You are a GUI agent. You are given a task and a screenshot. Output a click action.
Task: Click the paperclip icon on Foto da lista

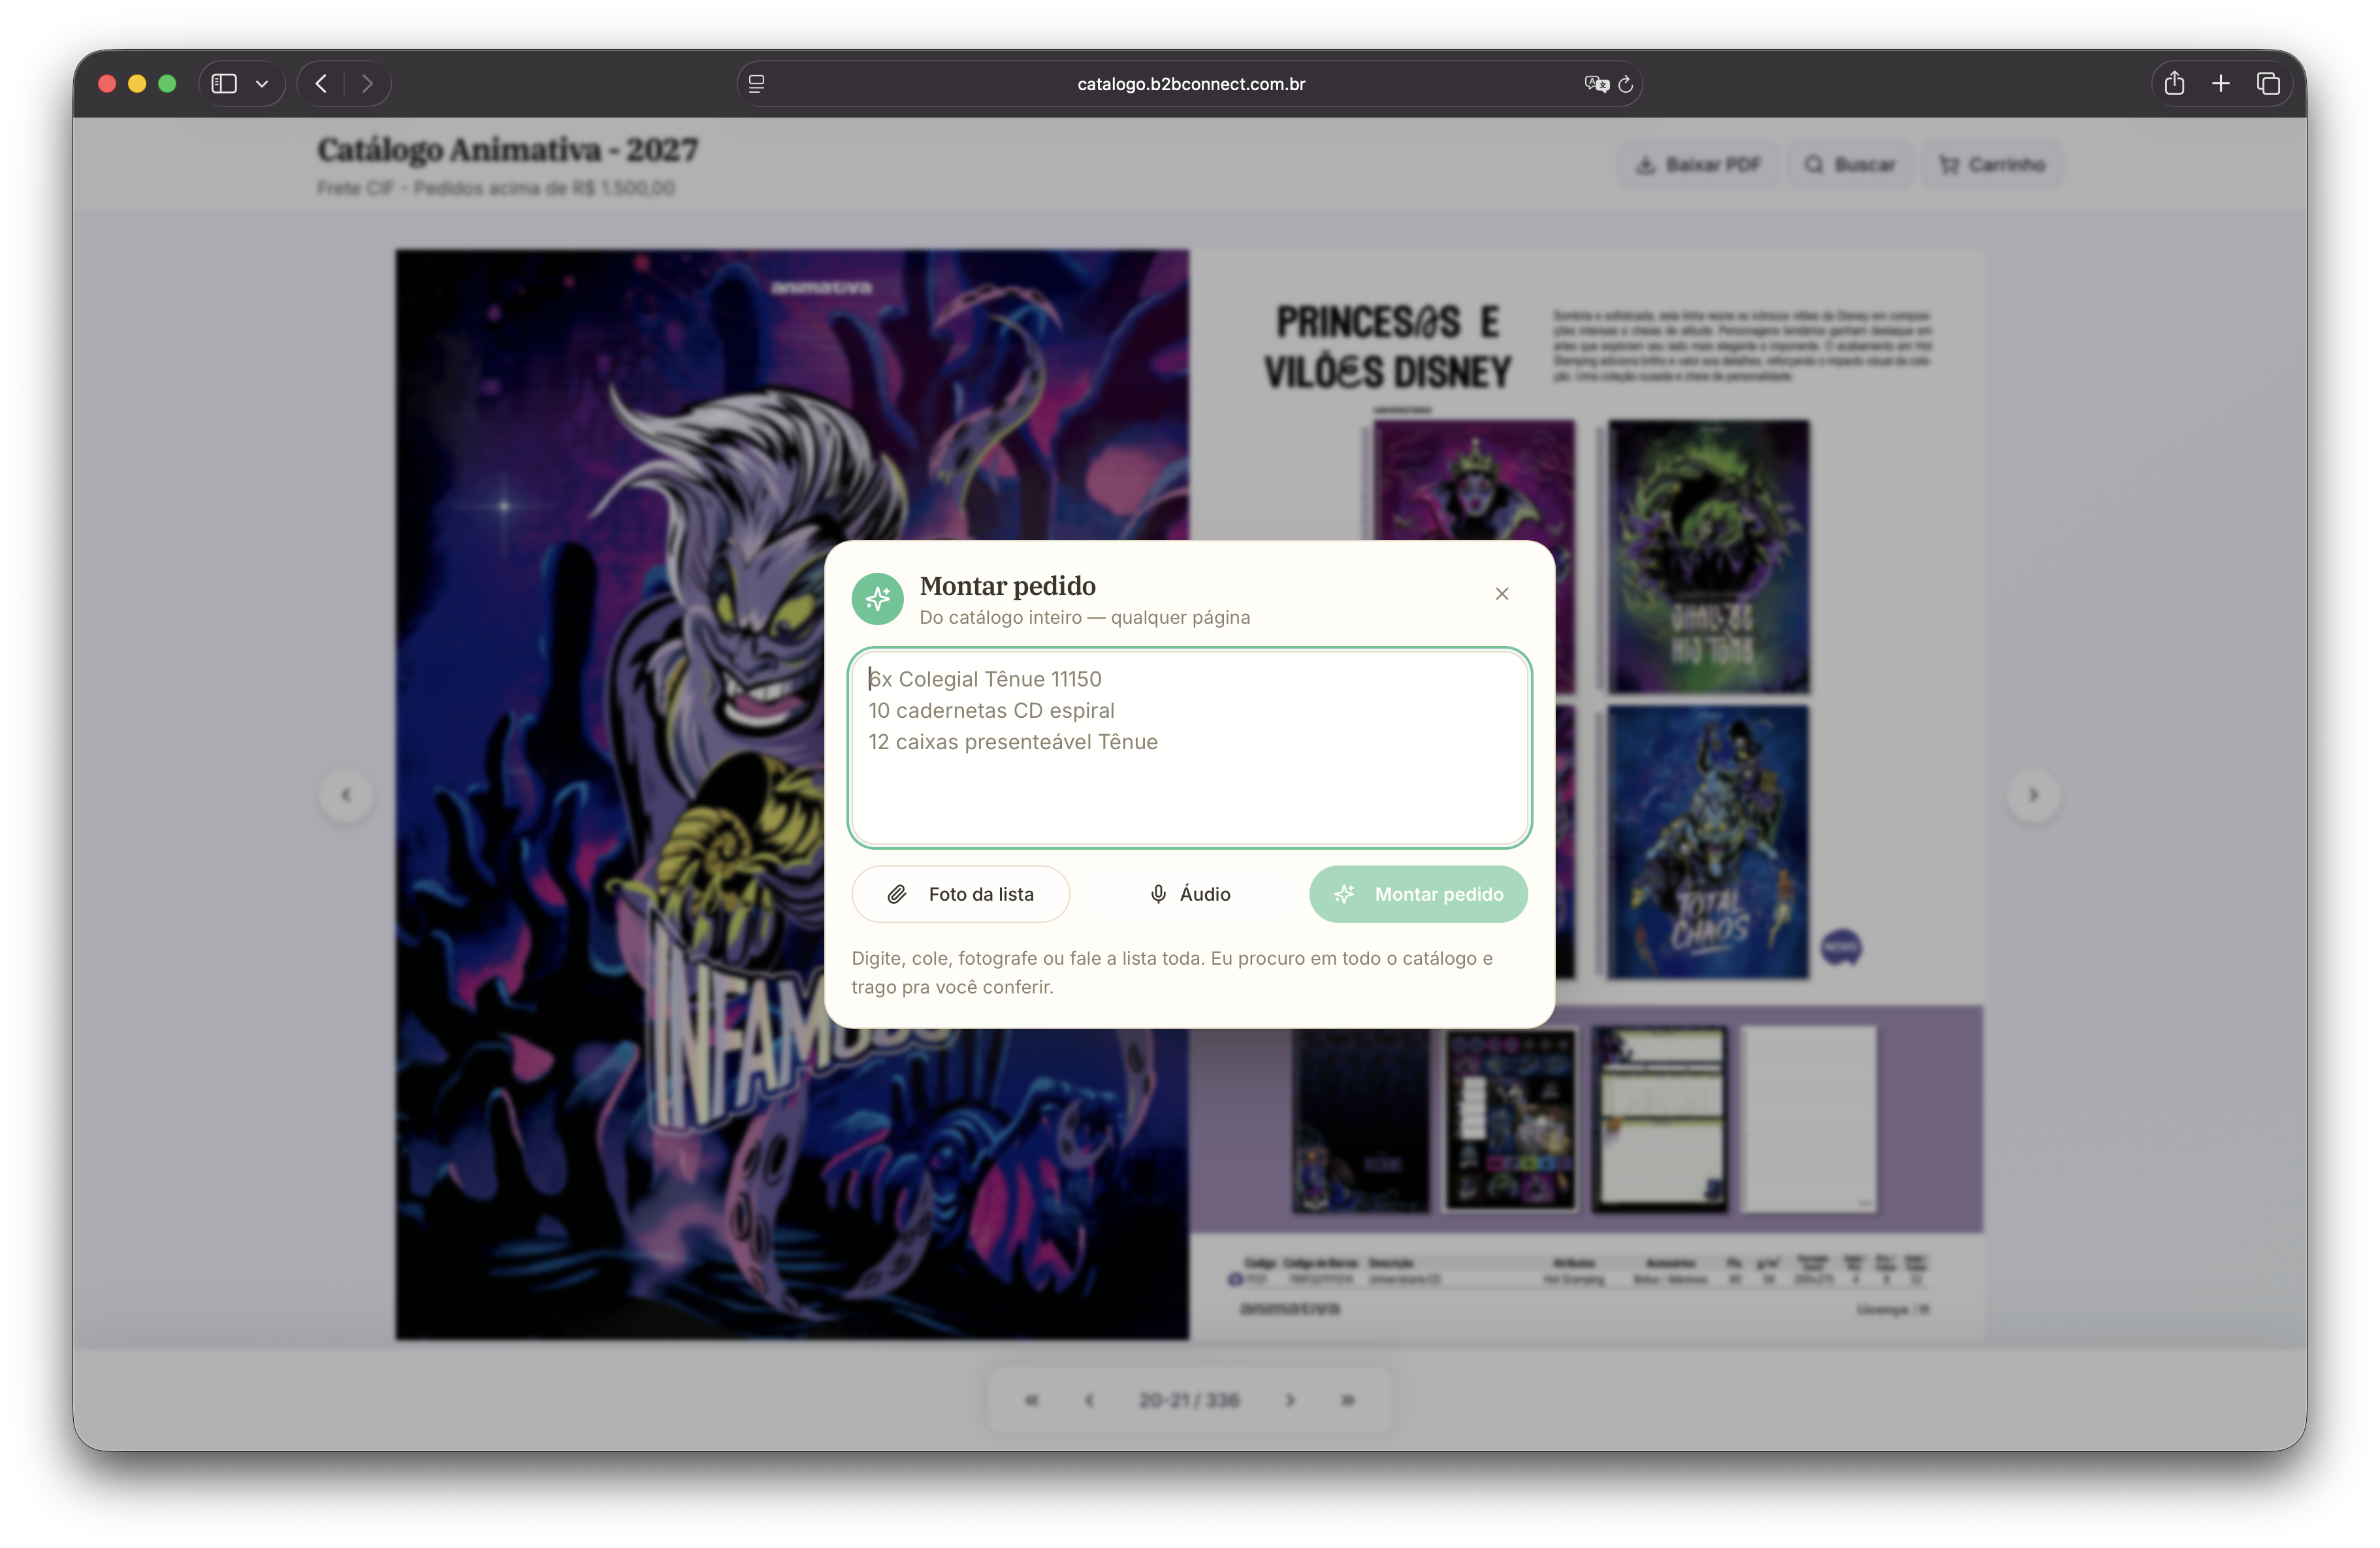897,894
